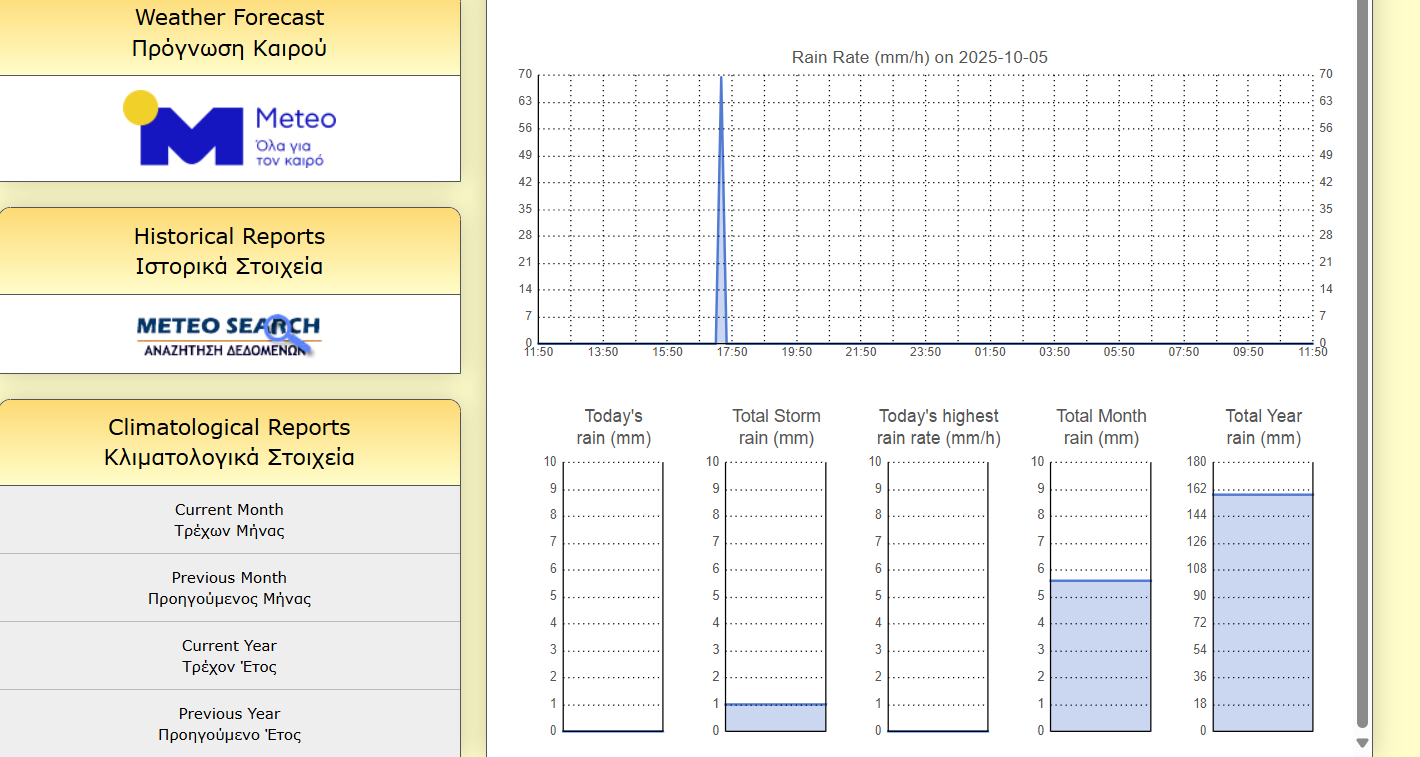Click the Rain Rate chart title
Image resolution: width=1420 pixels, height=757 pixels.
pos(920,57)
